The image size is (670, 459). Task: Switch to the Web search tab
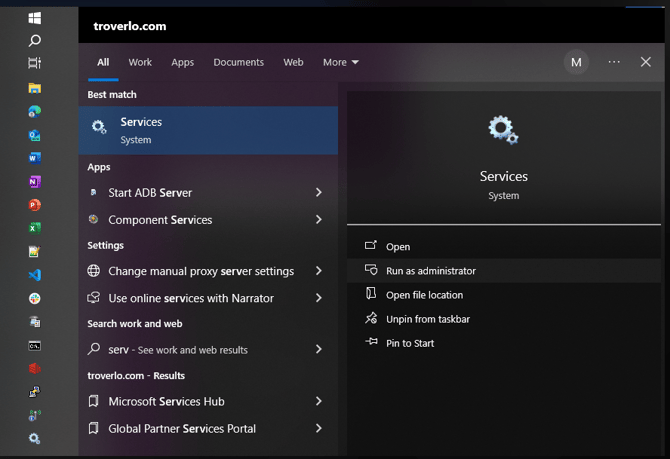pyautogui.click(x=293, y=62)
